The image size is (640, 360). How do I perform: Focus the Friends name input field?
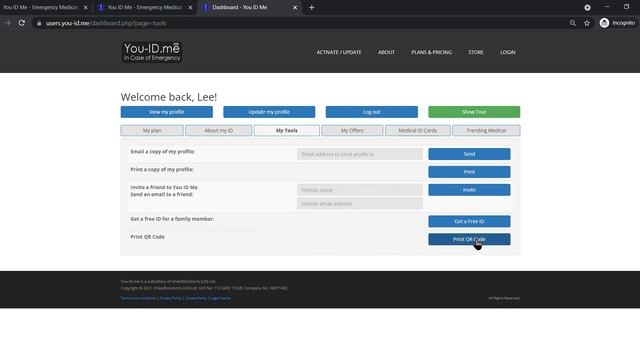(360, 190)
